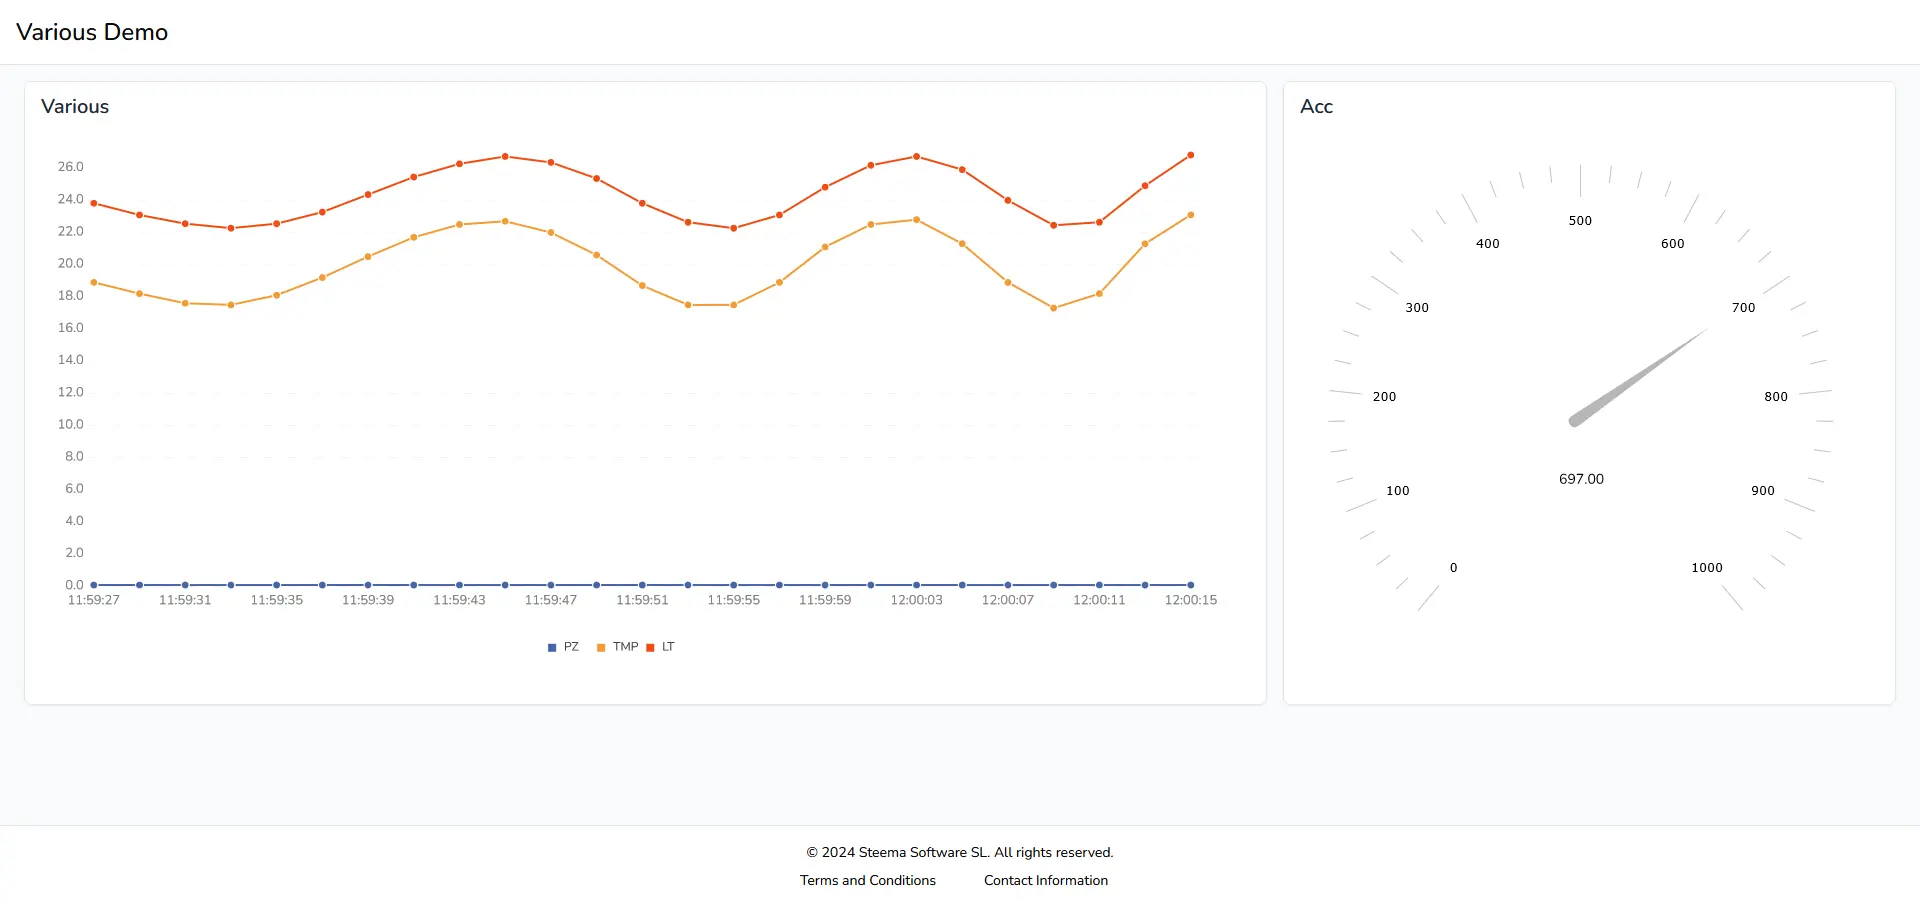Click the 697.00 gauge value indicator
The width and height of the screenshot is (1920, 906).
tap(1580, 478)
